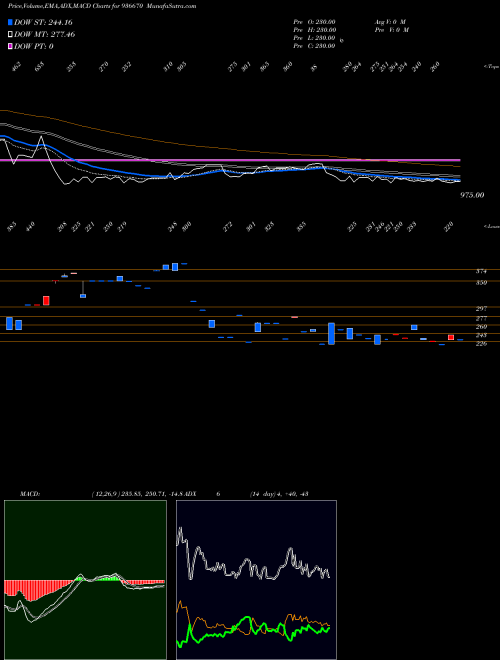Screen dimensions: 500x660
Task: Click the '440' lows value label
Action: coord(30,227)
